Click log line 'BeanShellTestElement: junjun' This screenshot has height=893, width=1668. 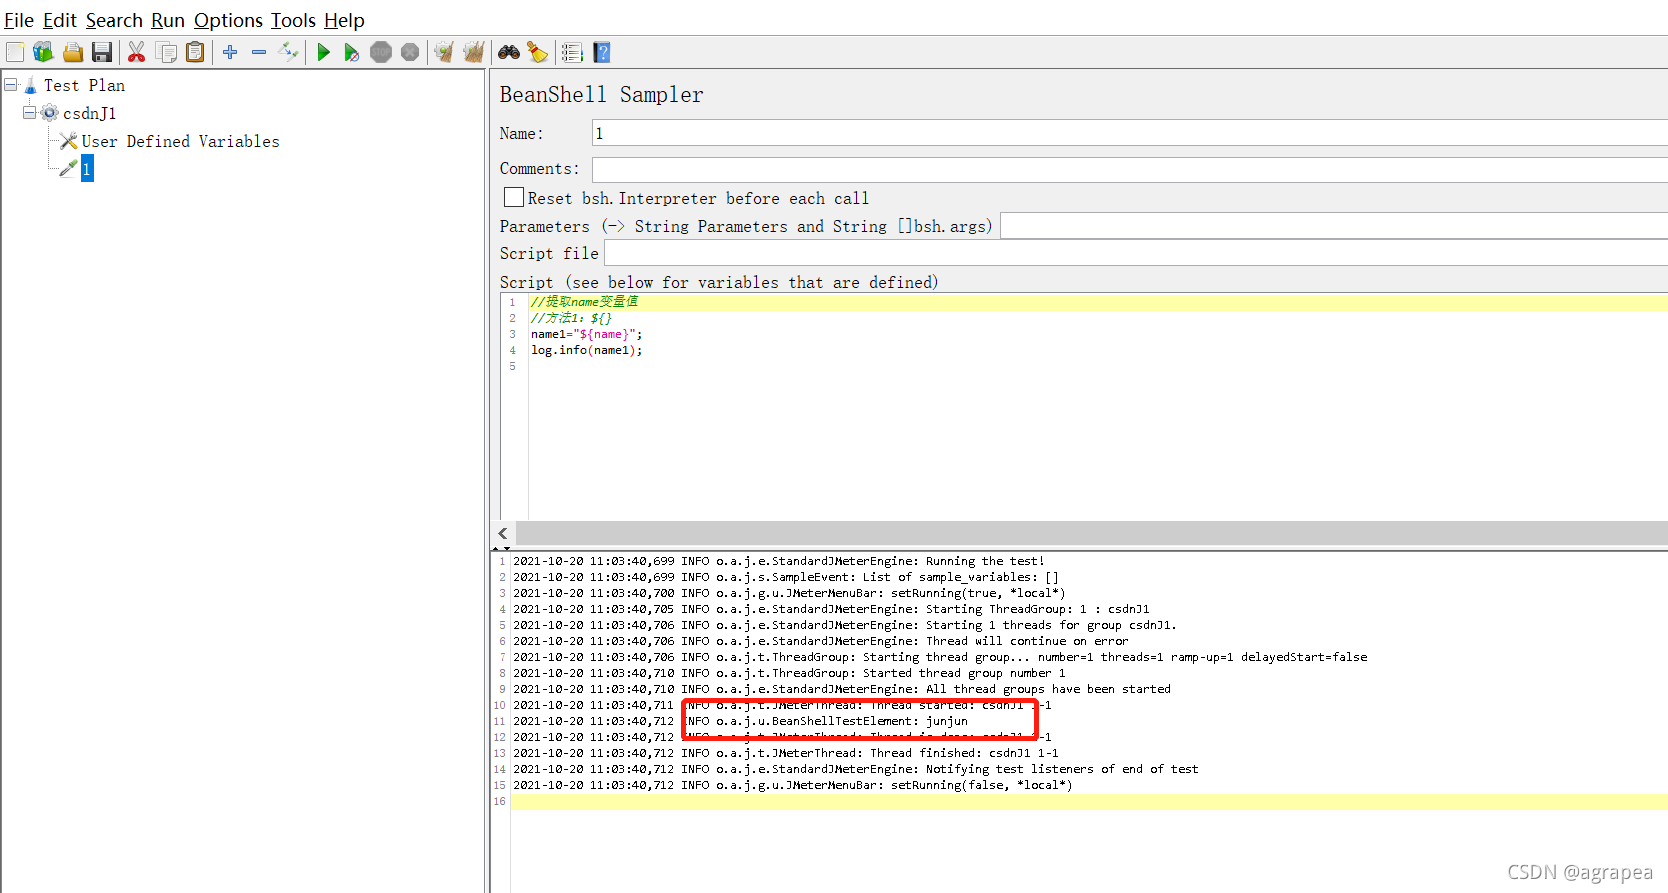click(x=740, y=721)
